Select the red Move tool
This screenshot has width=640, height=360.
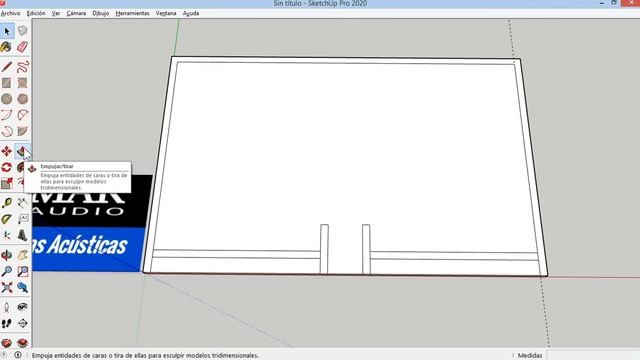[x=7, y=151]
